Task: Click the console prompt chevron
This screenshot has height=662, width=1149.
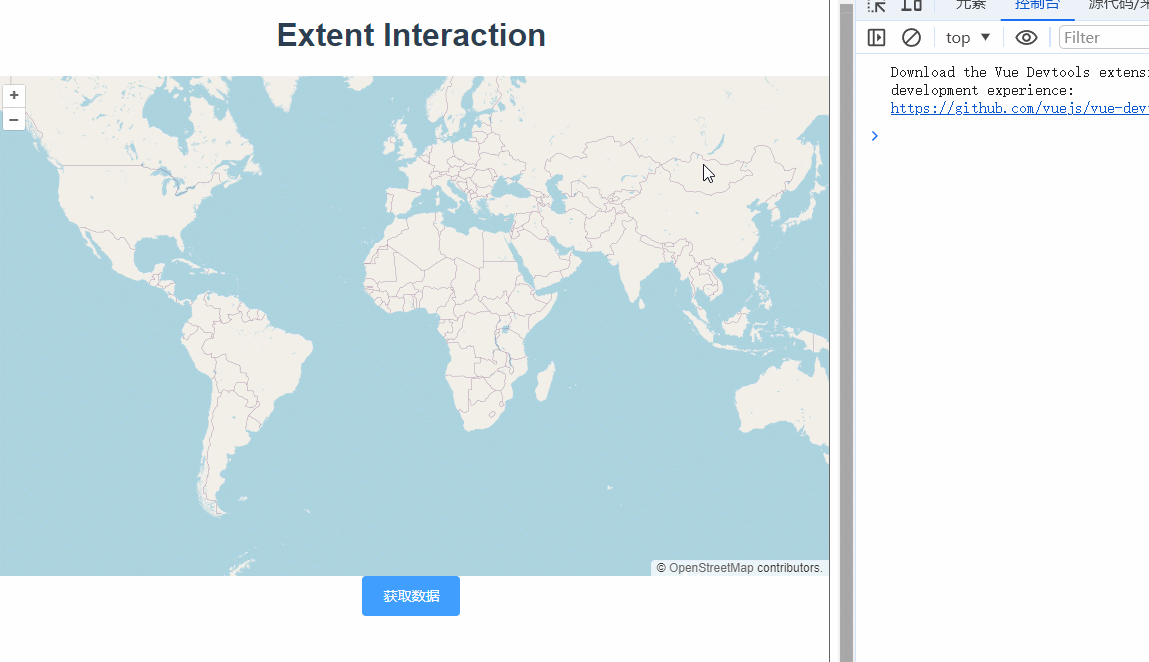Action: pos(874,136)
